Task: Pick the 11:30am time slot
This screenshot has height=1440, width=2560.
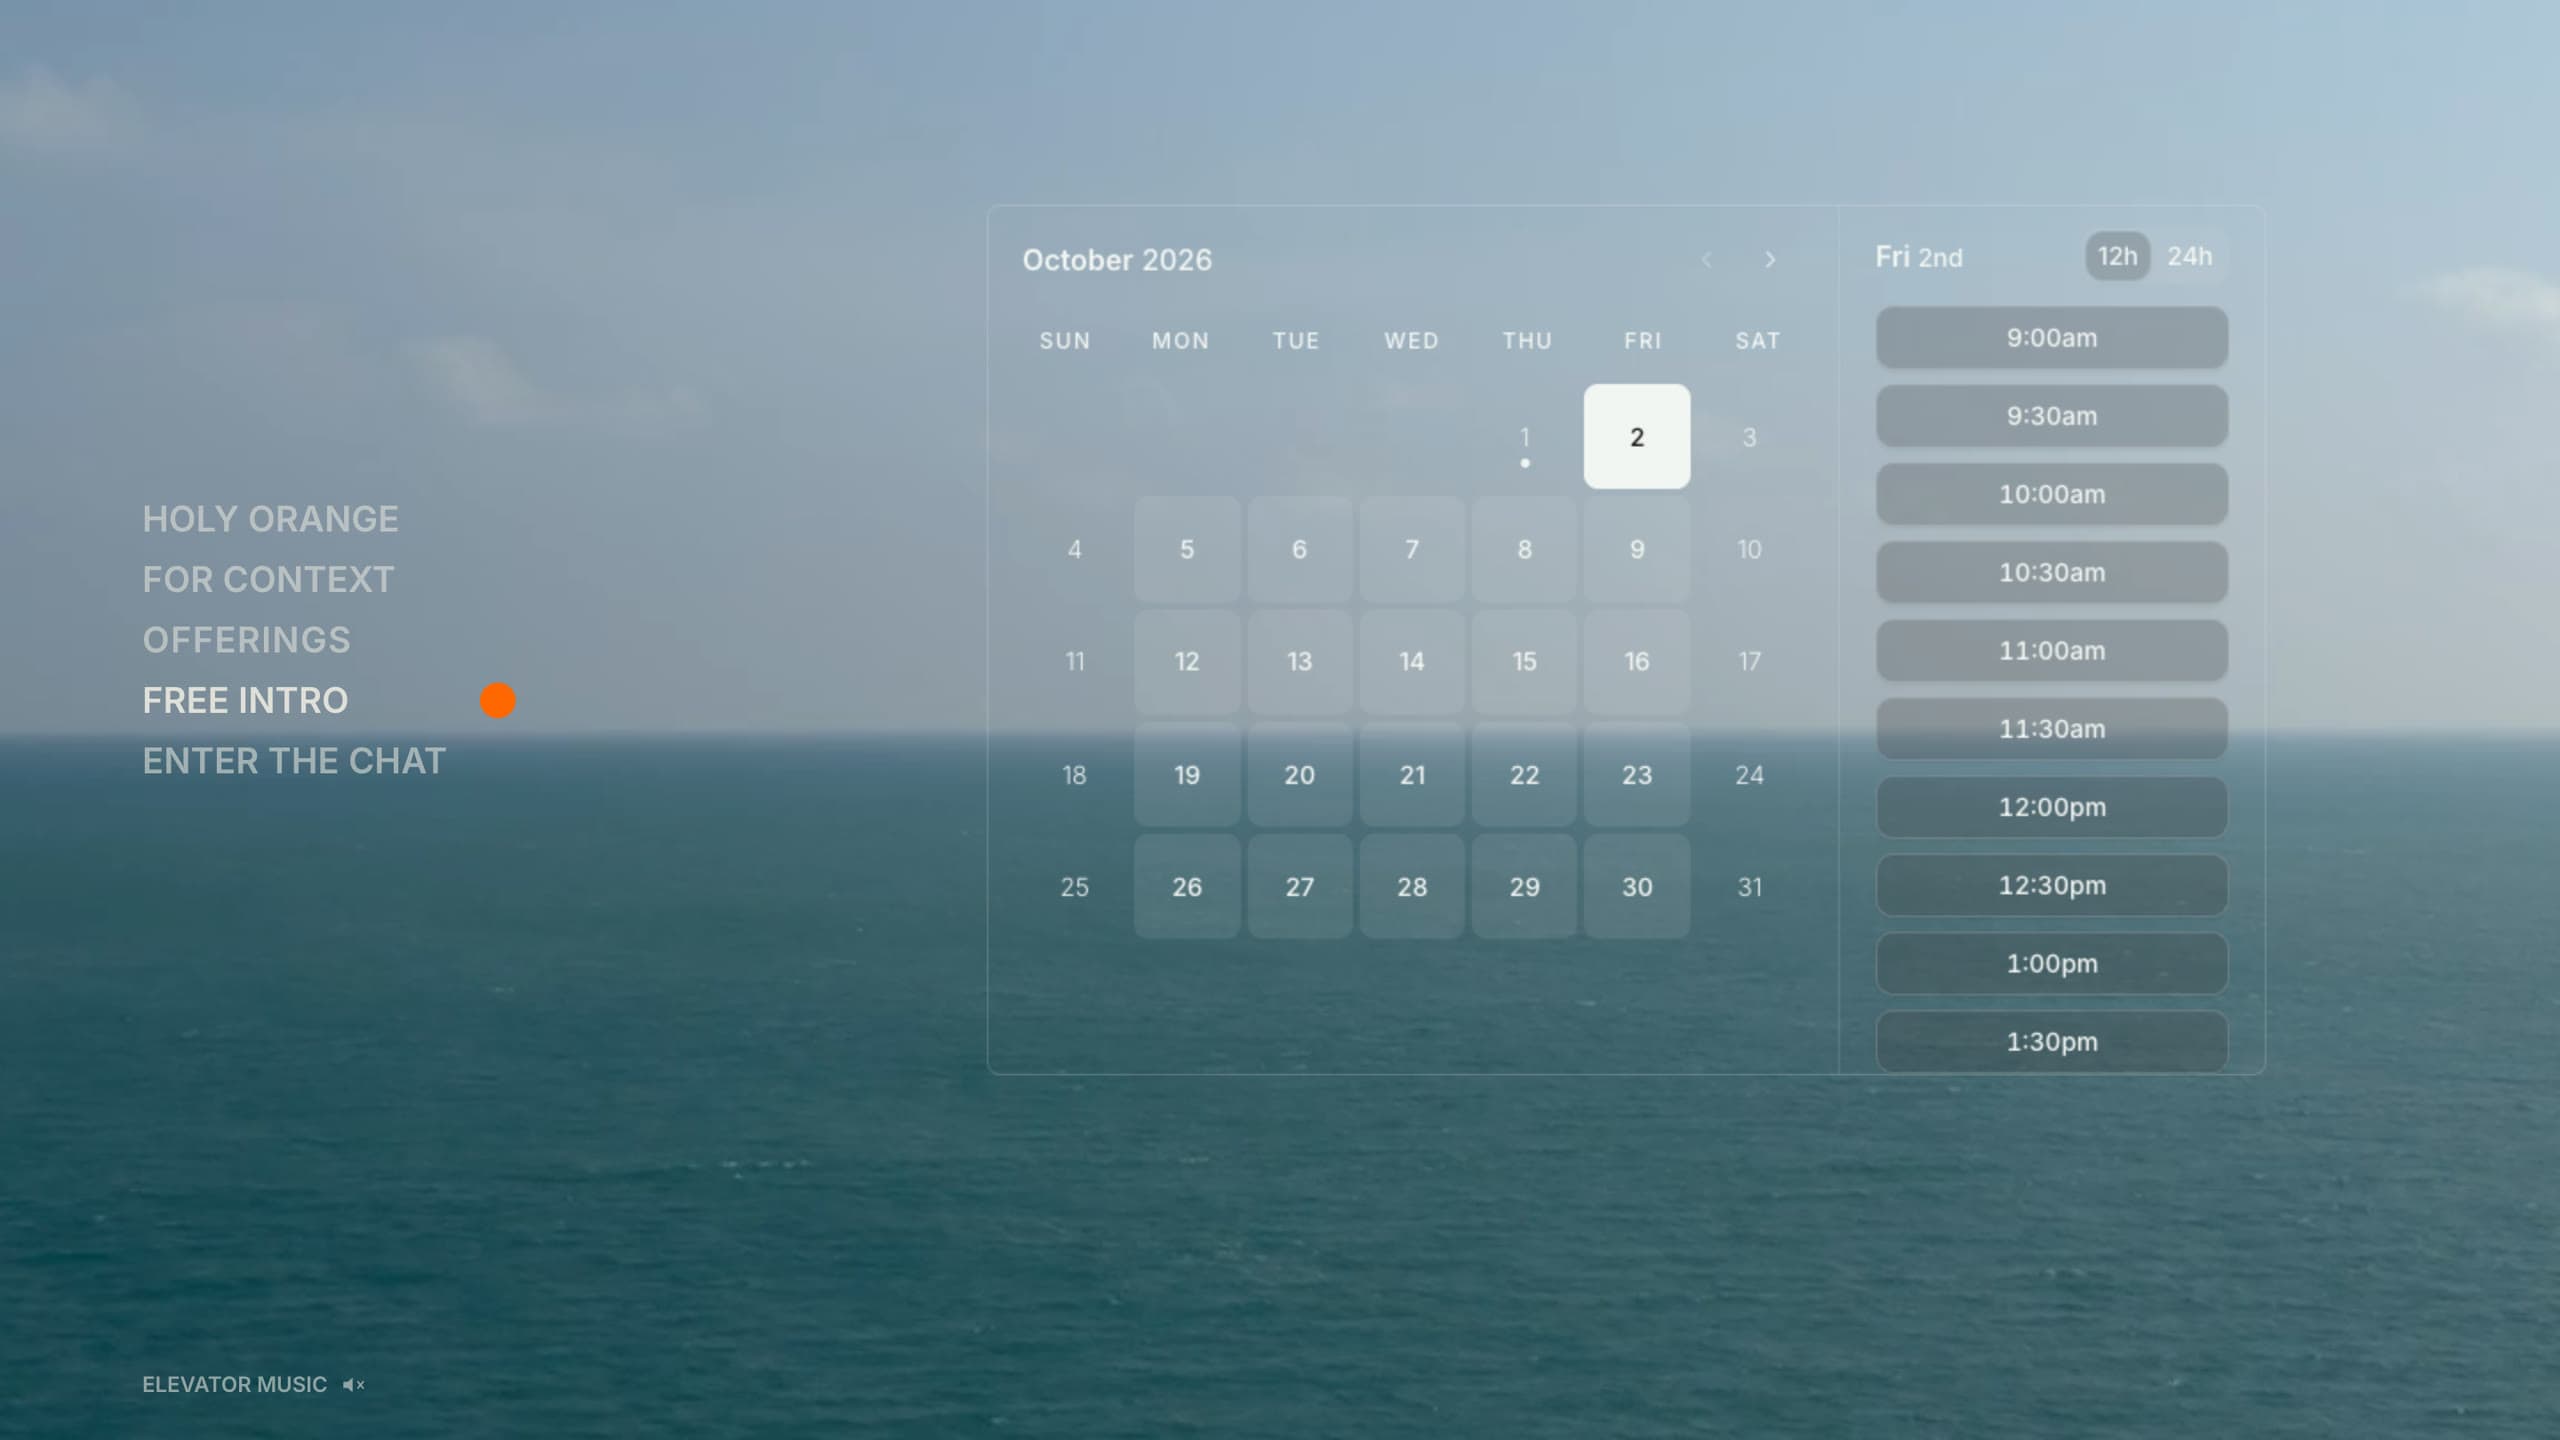Action: pyautogui.click(x=2052, y=729)
